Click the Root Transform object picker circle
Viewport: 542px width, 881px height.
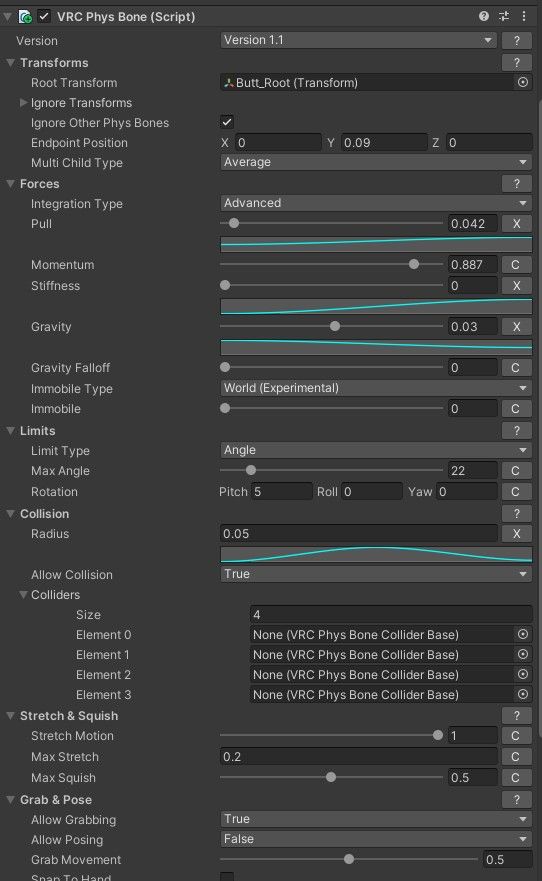pyautogui.click(x=523, y=83)
